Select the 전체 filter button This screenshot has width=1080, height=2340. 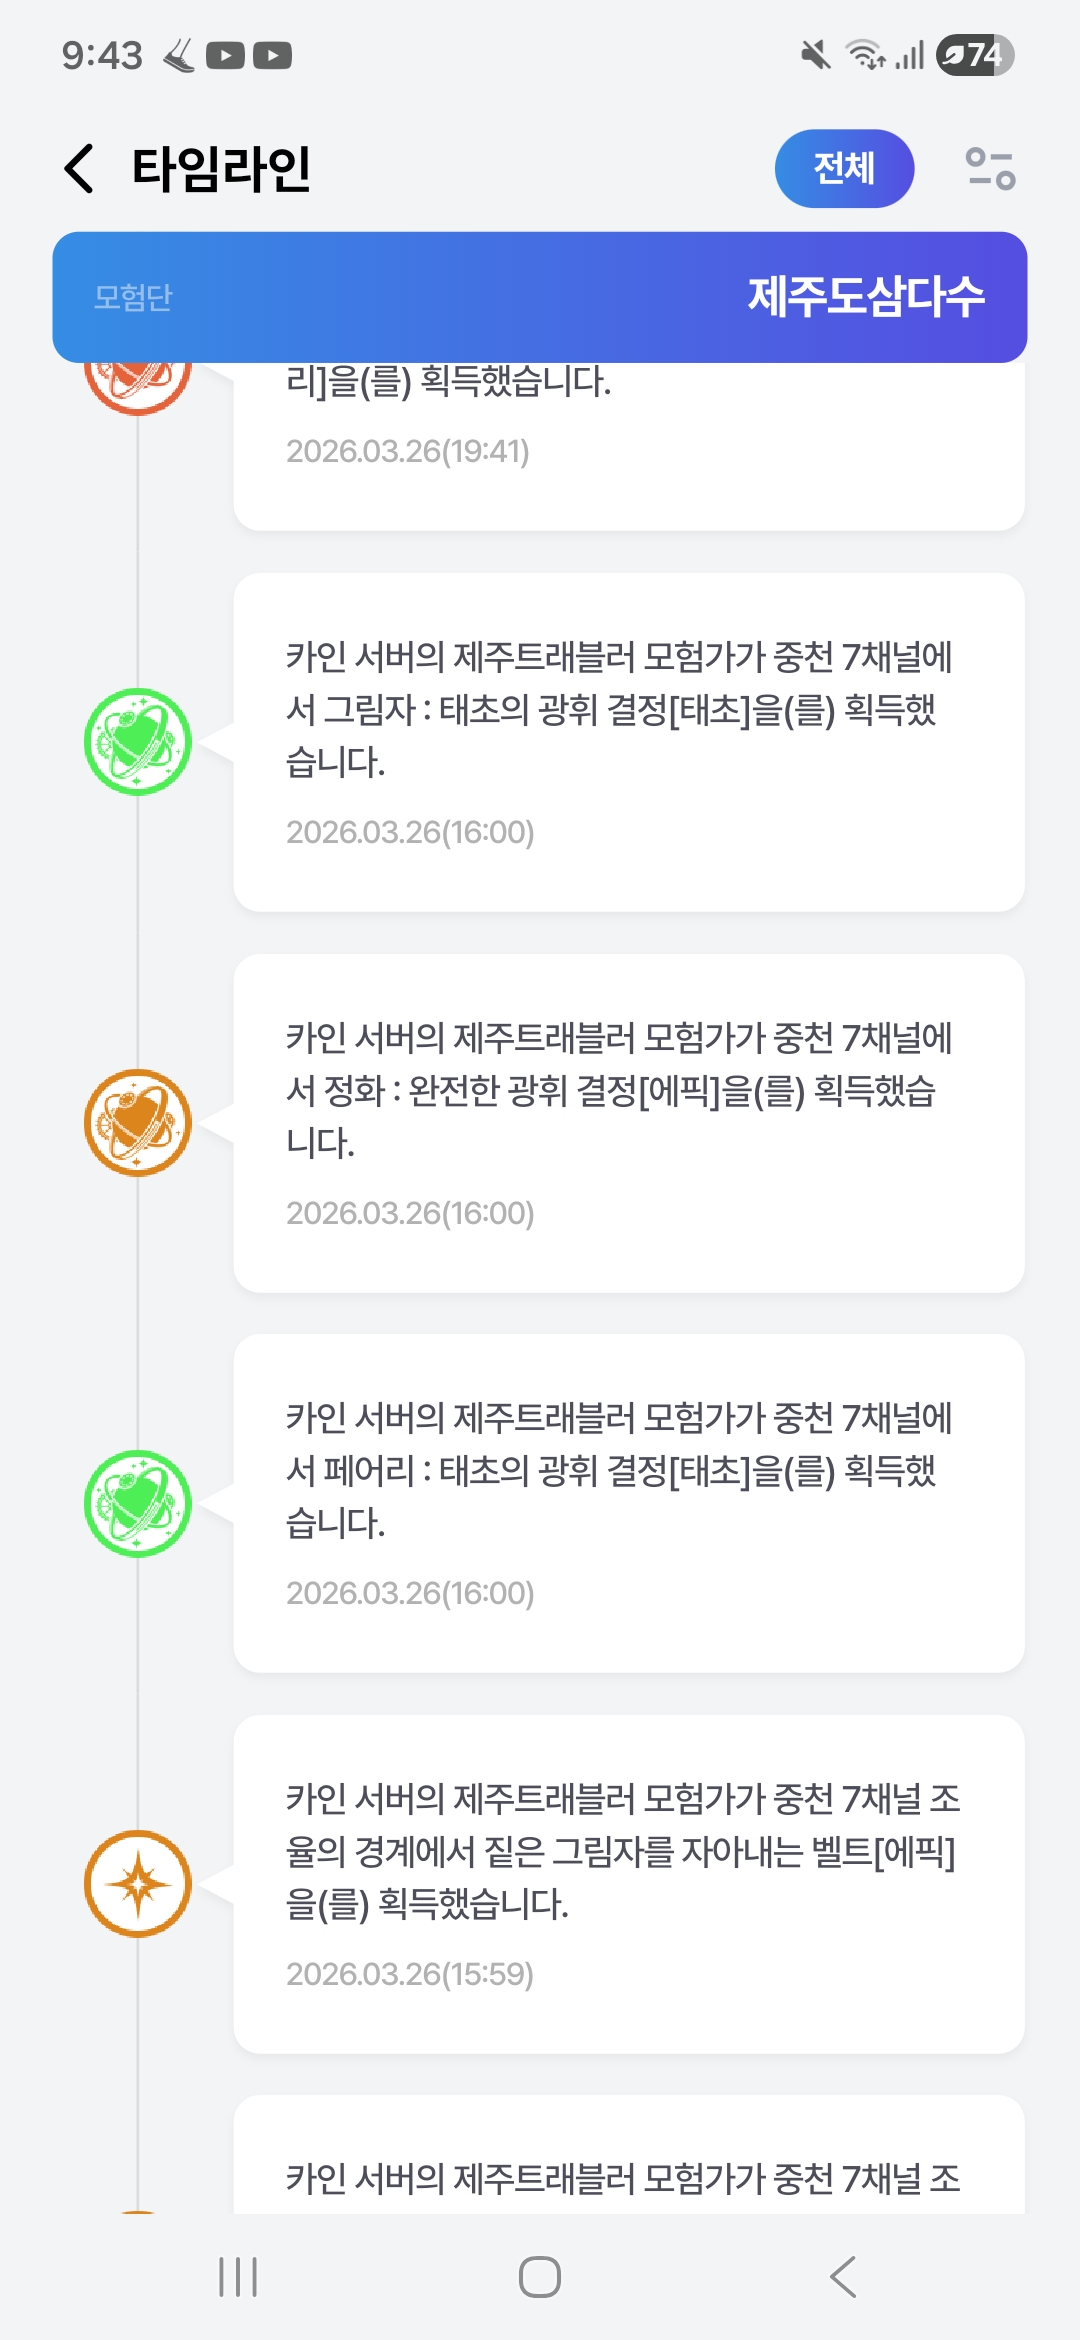click(x=844, y=168)
